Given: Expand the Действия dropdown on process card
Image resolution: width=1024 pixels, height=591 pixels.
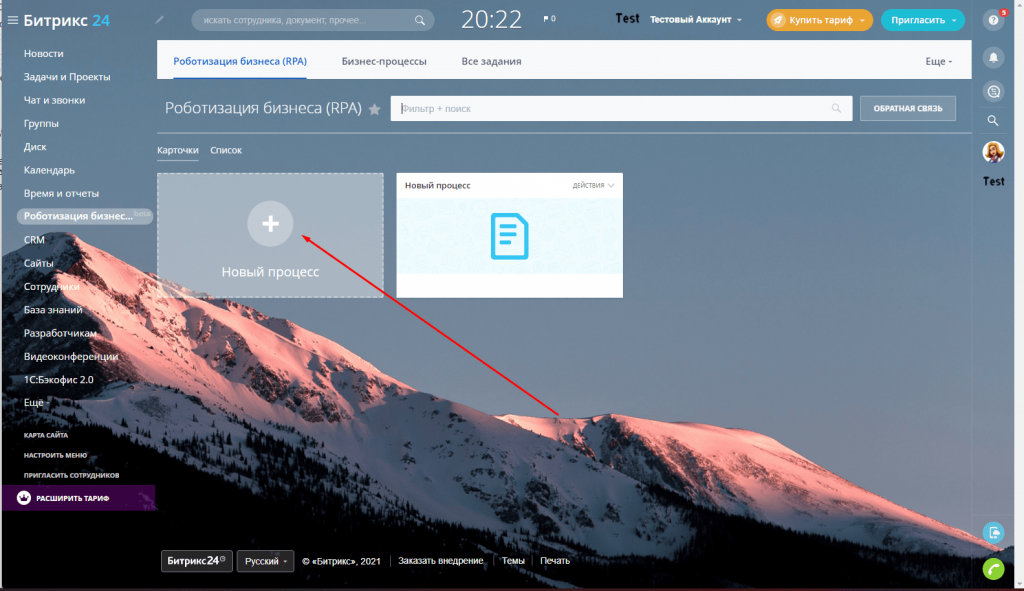Looking at the screenshot, I should (593, 185).
